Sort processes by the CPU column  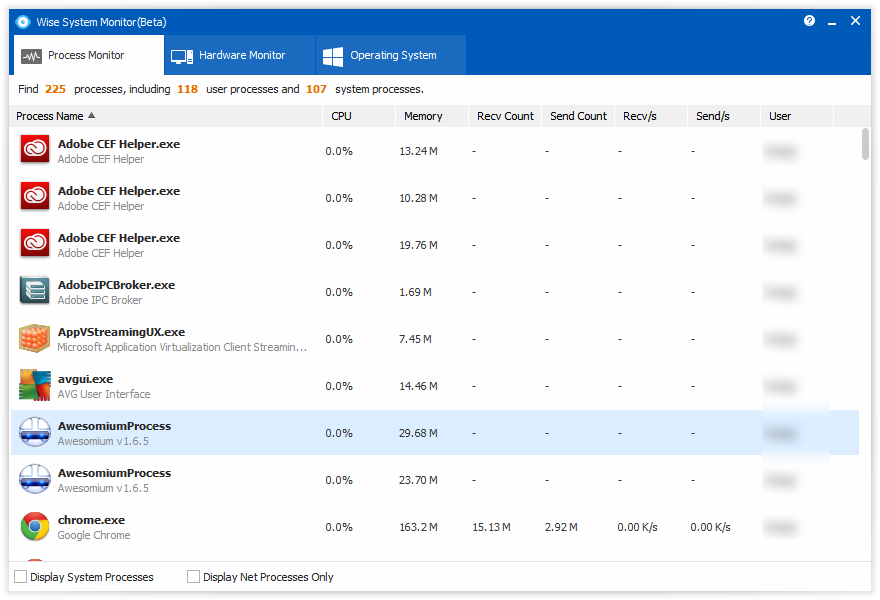coord(341,116)
